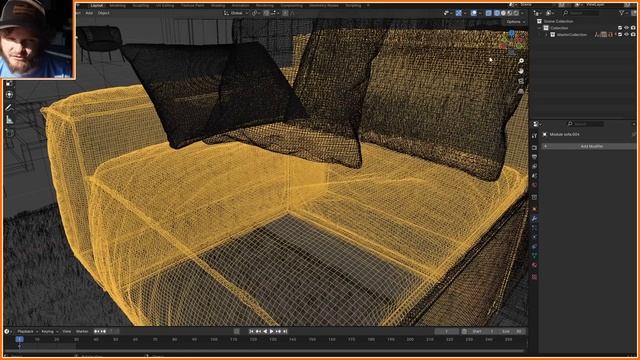
Task: Open the Playback dropdown in timeline
Action: [27, 331]
